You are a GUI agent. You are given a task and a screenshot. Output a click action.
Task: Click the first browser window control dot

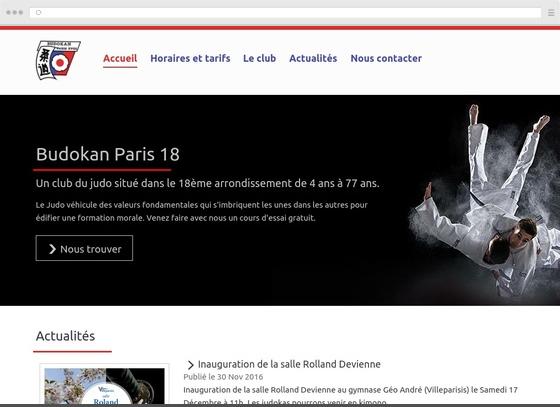pyautogui.click(x=8, y=12)
